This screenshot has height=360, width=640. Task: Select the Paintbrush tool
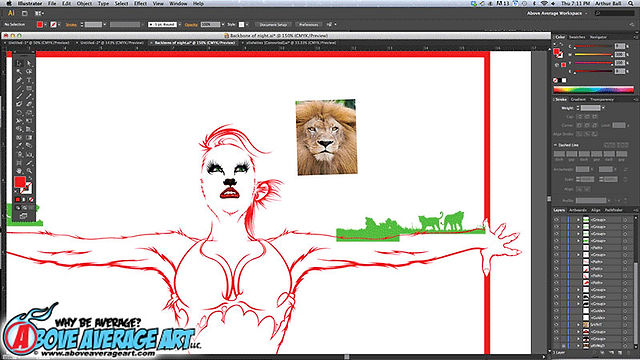pyautogui.click(x=19, y=96)
